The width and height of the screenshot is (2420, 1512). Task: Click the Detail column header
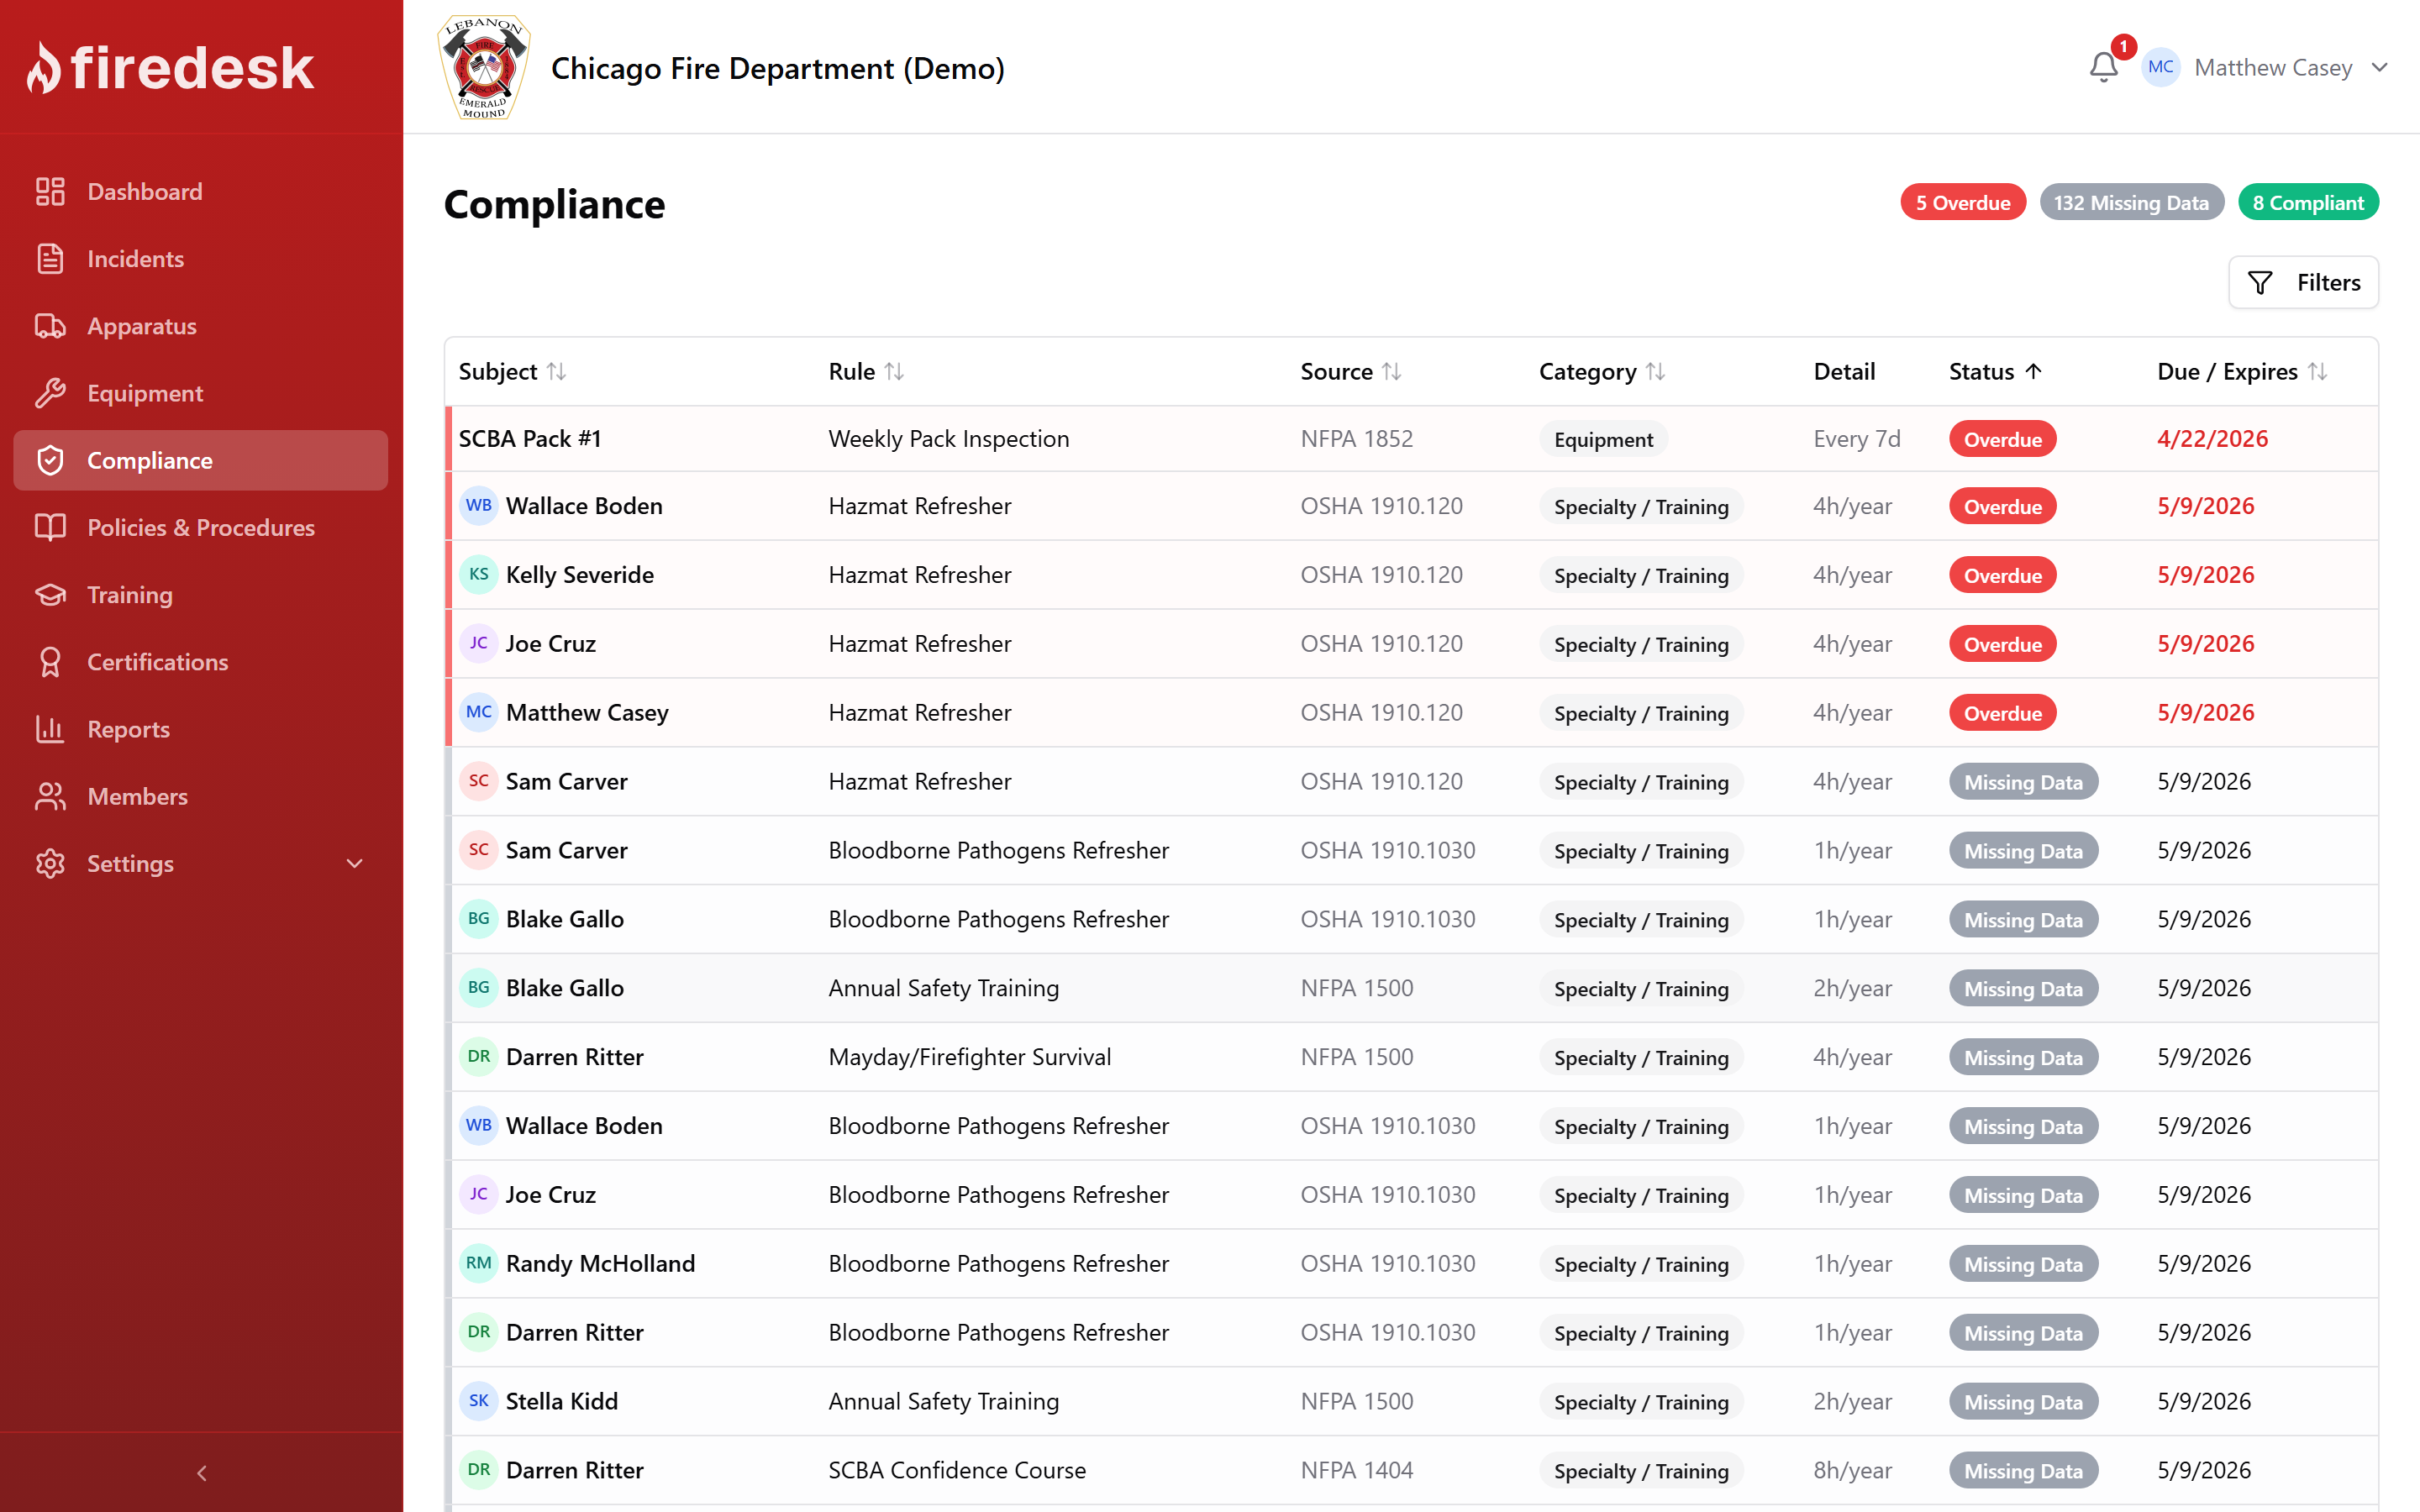pos(1844,371)
